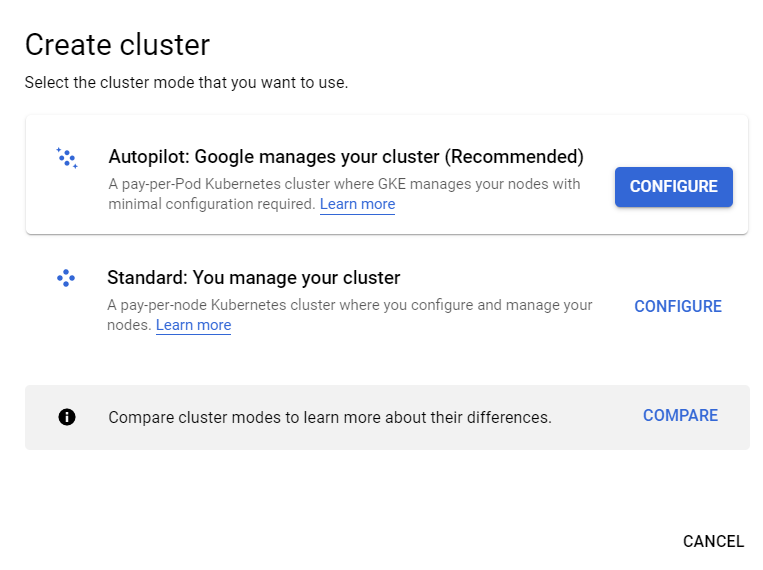
Task: Select the word 'Recommended' in the Autopilot heading
Action: [x=514, y=157]
